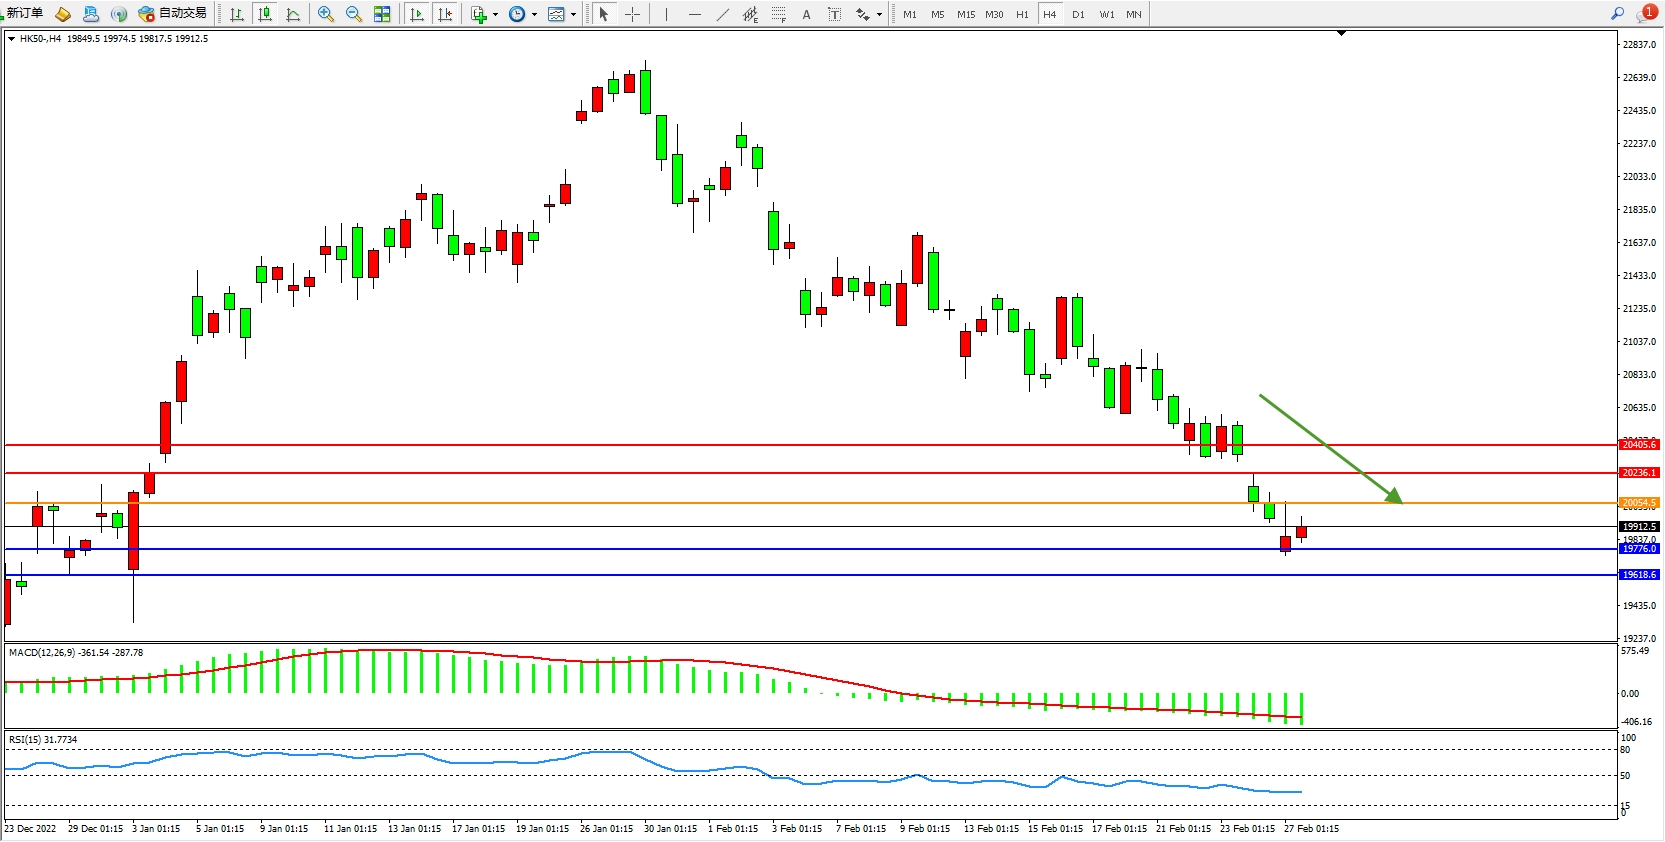Open the indicators list dropdown arrow
This screenshot has height=842, width=1665.
pyautogui.click(x=495, y=14)
